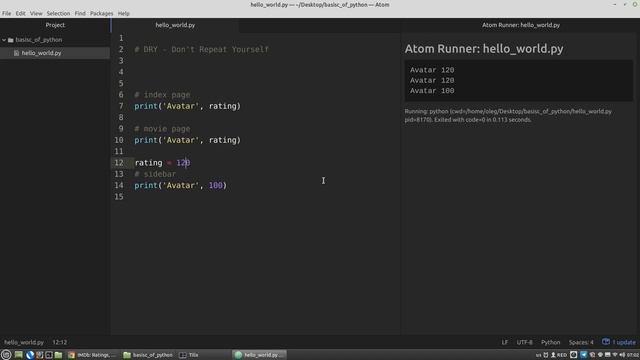The image size is (640, 360).
Task: Open the Linux Mint start menu icon
Action: tap(6, 355)
